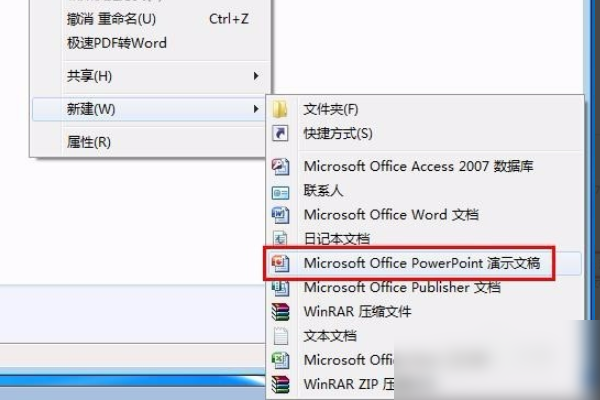This screenshot has width=600, height=400.
Task: Click the journal icon beside 日记本文档
Action: pyautogui.click(x=280, y=238)
